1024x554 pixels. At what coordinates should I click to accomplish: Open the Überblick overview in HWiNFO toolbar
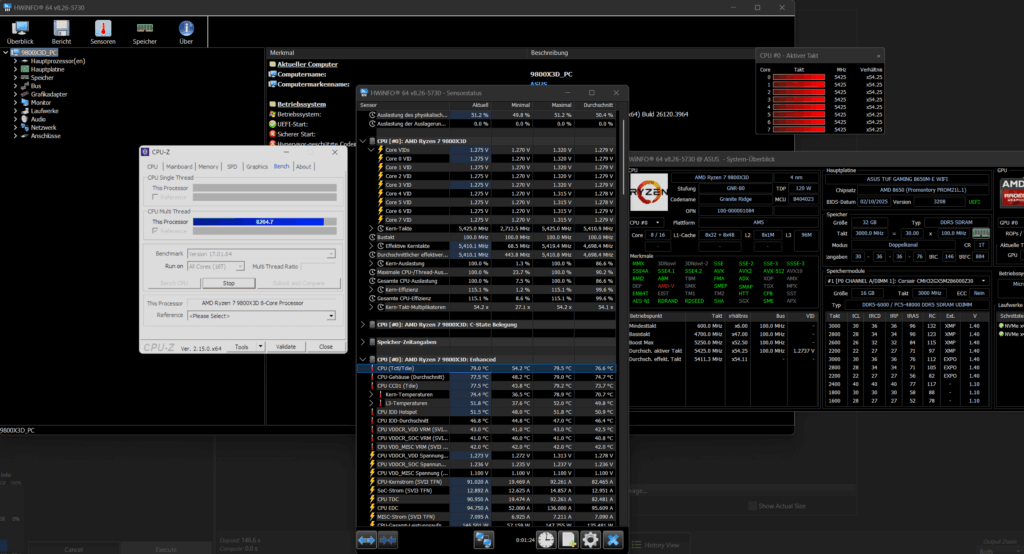(20, 32)
